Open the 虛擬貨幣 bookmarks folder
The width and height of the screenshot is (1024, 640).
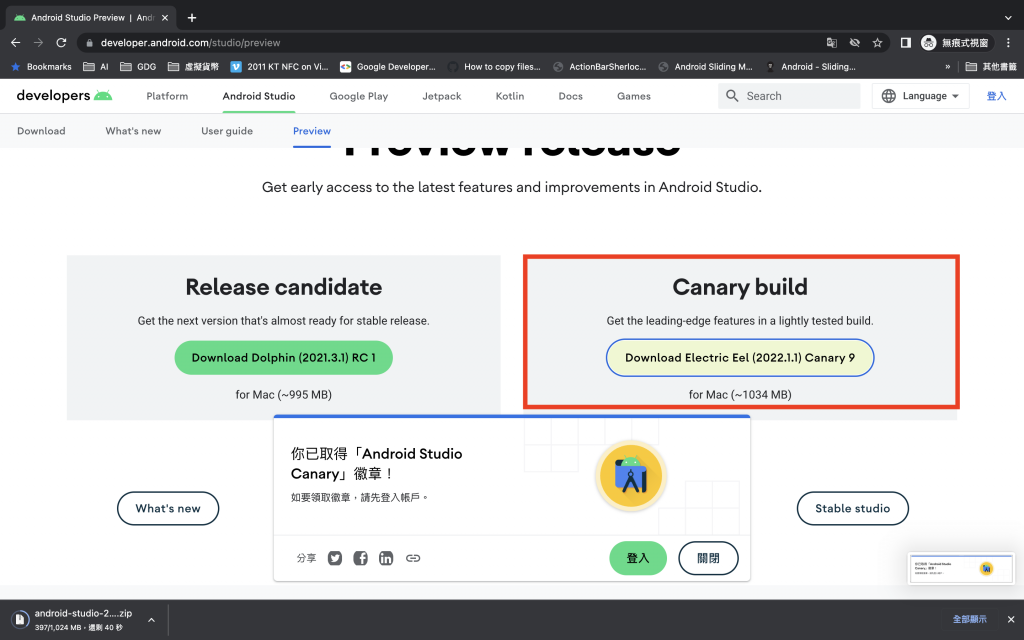point(193,67)
